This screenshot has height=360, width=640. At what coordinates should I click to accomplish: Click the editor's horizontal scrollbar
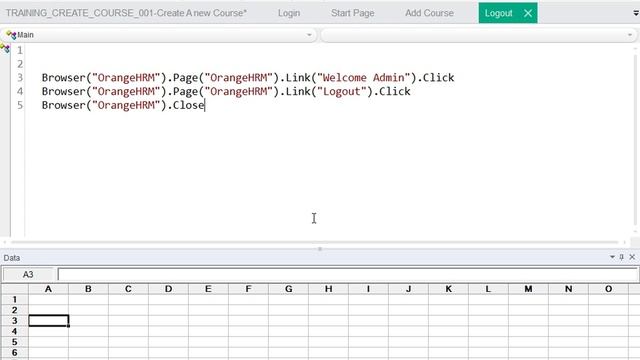(315, 242)
